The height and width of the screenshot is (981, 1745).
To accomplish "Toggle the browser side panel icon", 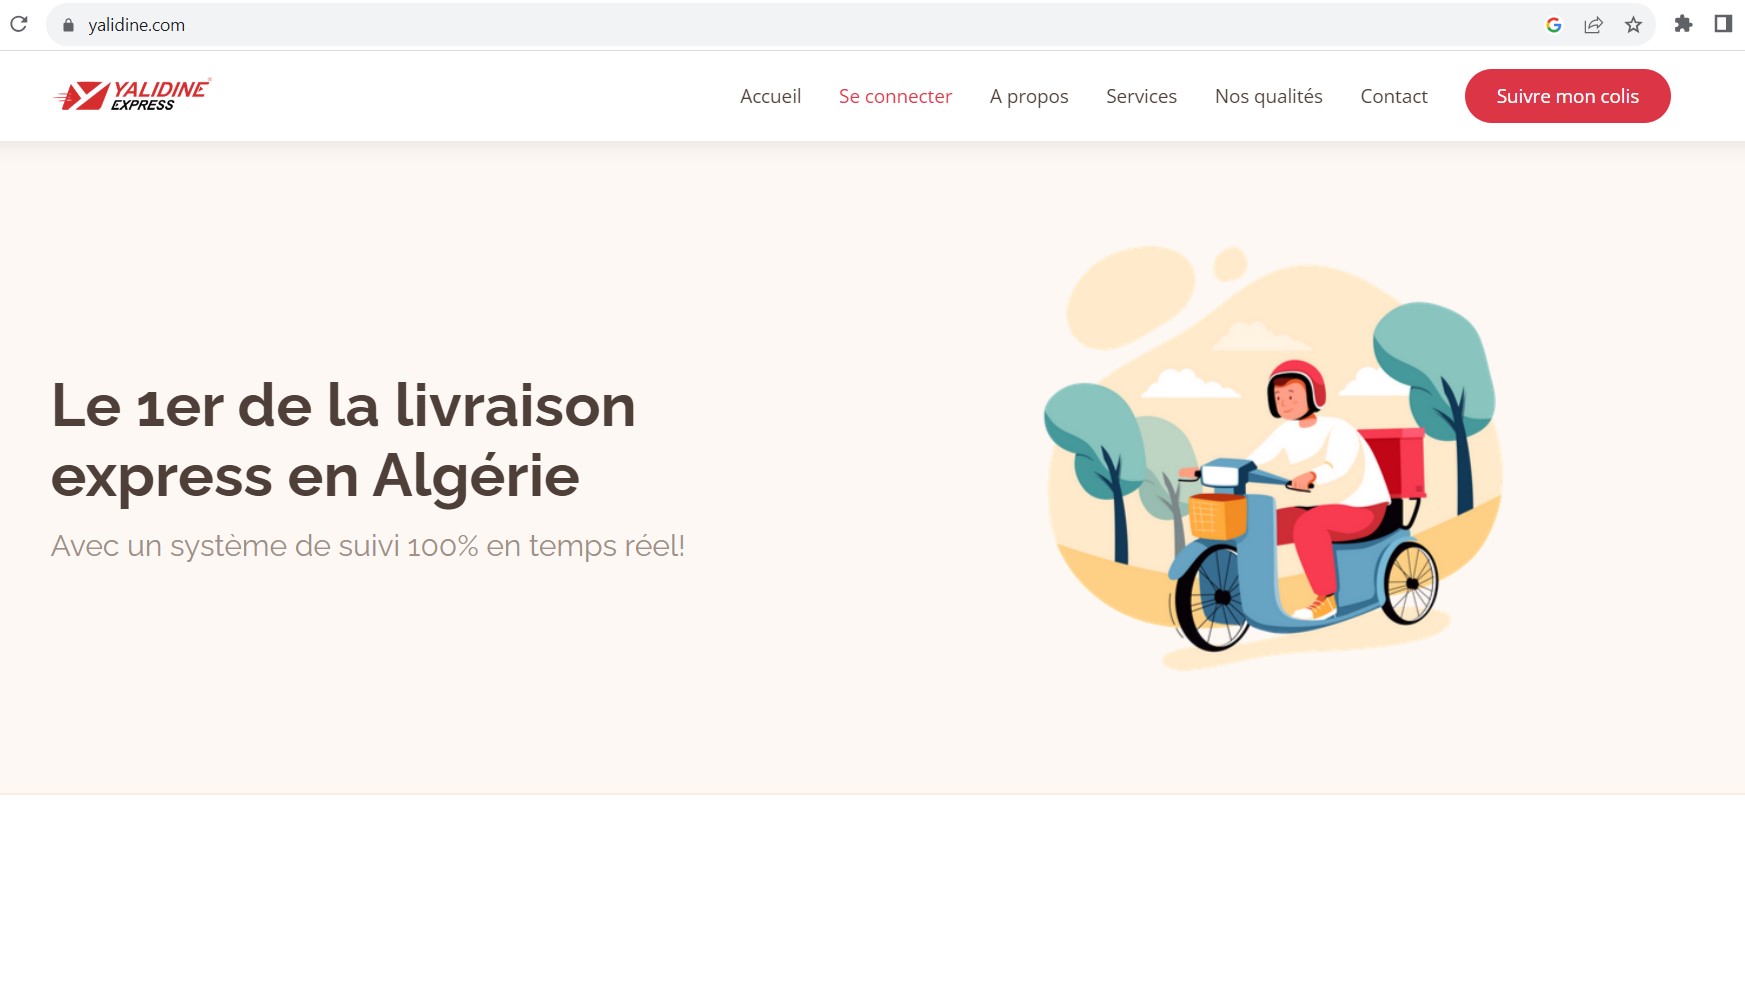I will click(x=1722, y=24).
